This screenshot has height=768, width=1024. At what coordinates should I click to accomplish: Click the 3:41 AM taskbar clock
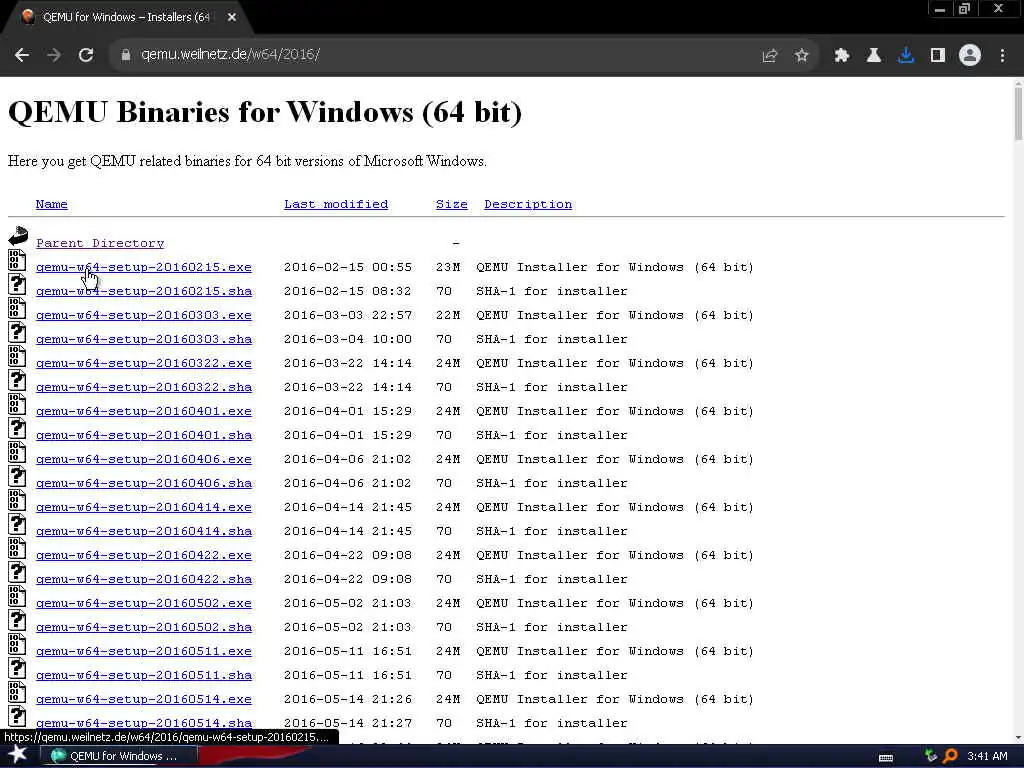pos(987,756)
